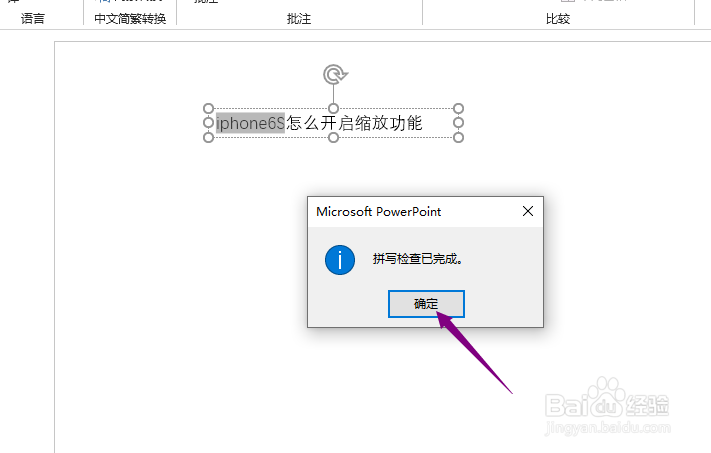Screen dimensions: 711x453
Task: Click the 比较 group label in the ribbon
Action: pyautogui.click(x=558, y=19)
